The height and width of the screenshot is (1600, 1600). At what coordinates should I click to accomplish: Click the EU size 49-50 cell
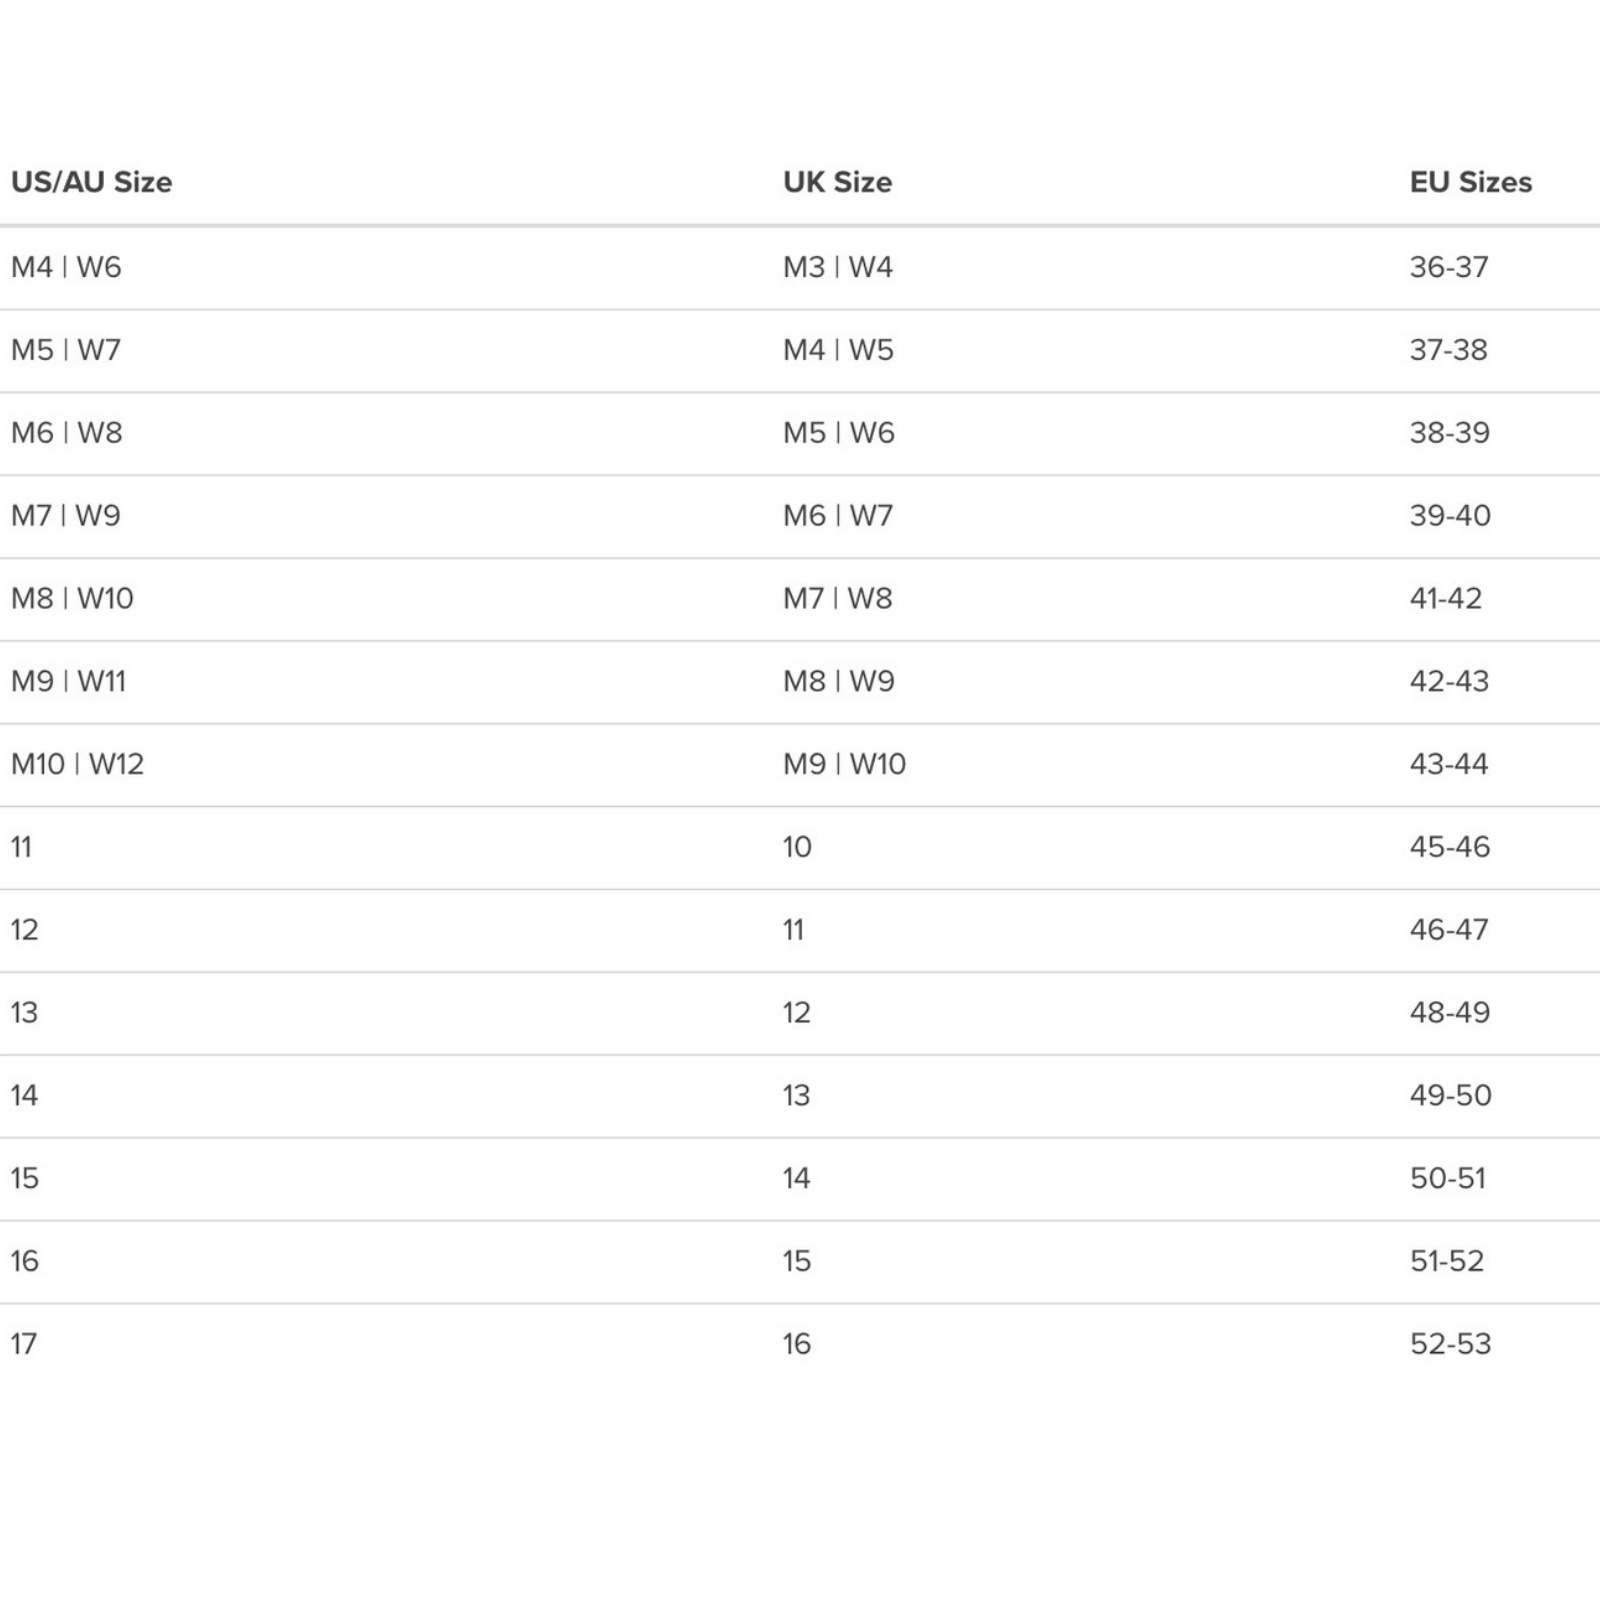click(1450, 1095)
